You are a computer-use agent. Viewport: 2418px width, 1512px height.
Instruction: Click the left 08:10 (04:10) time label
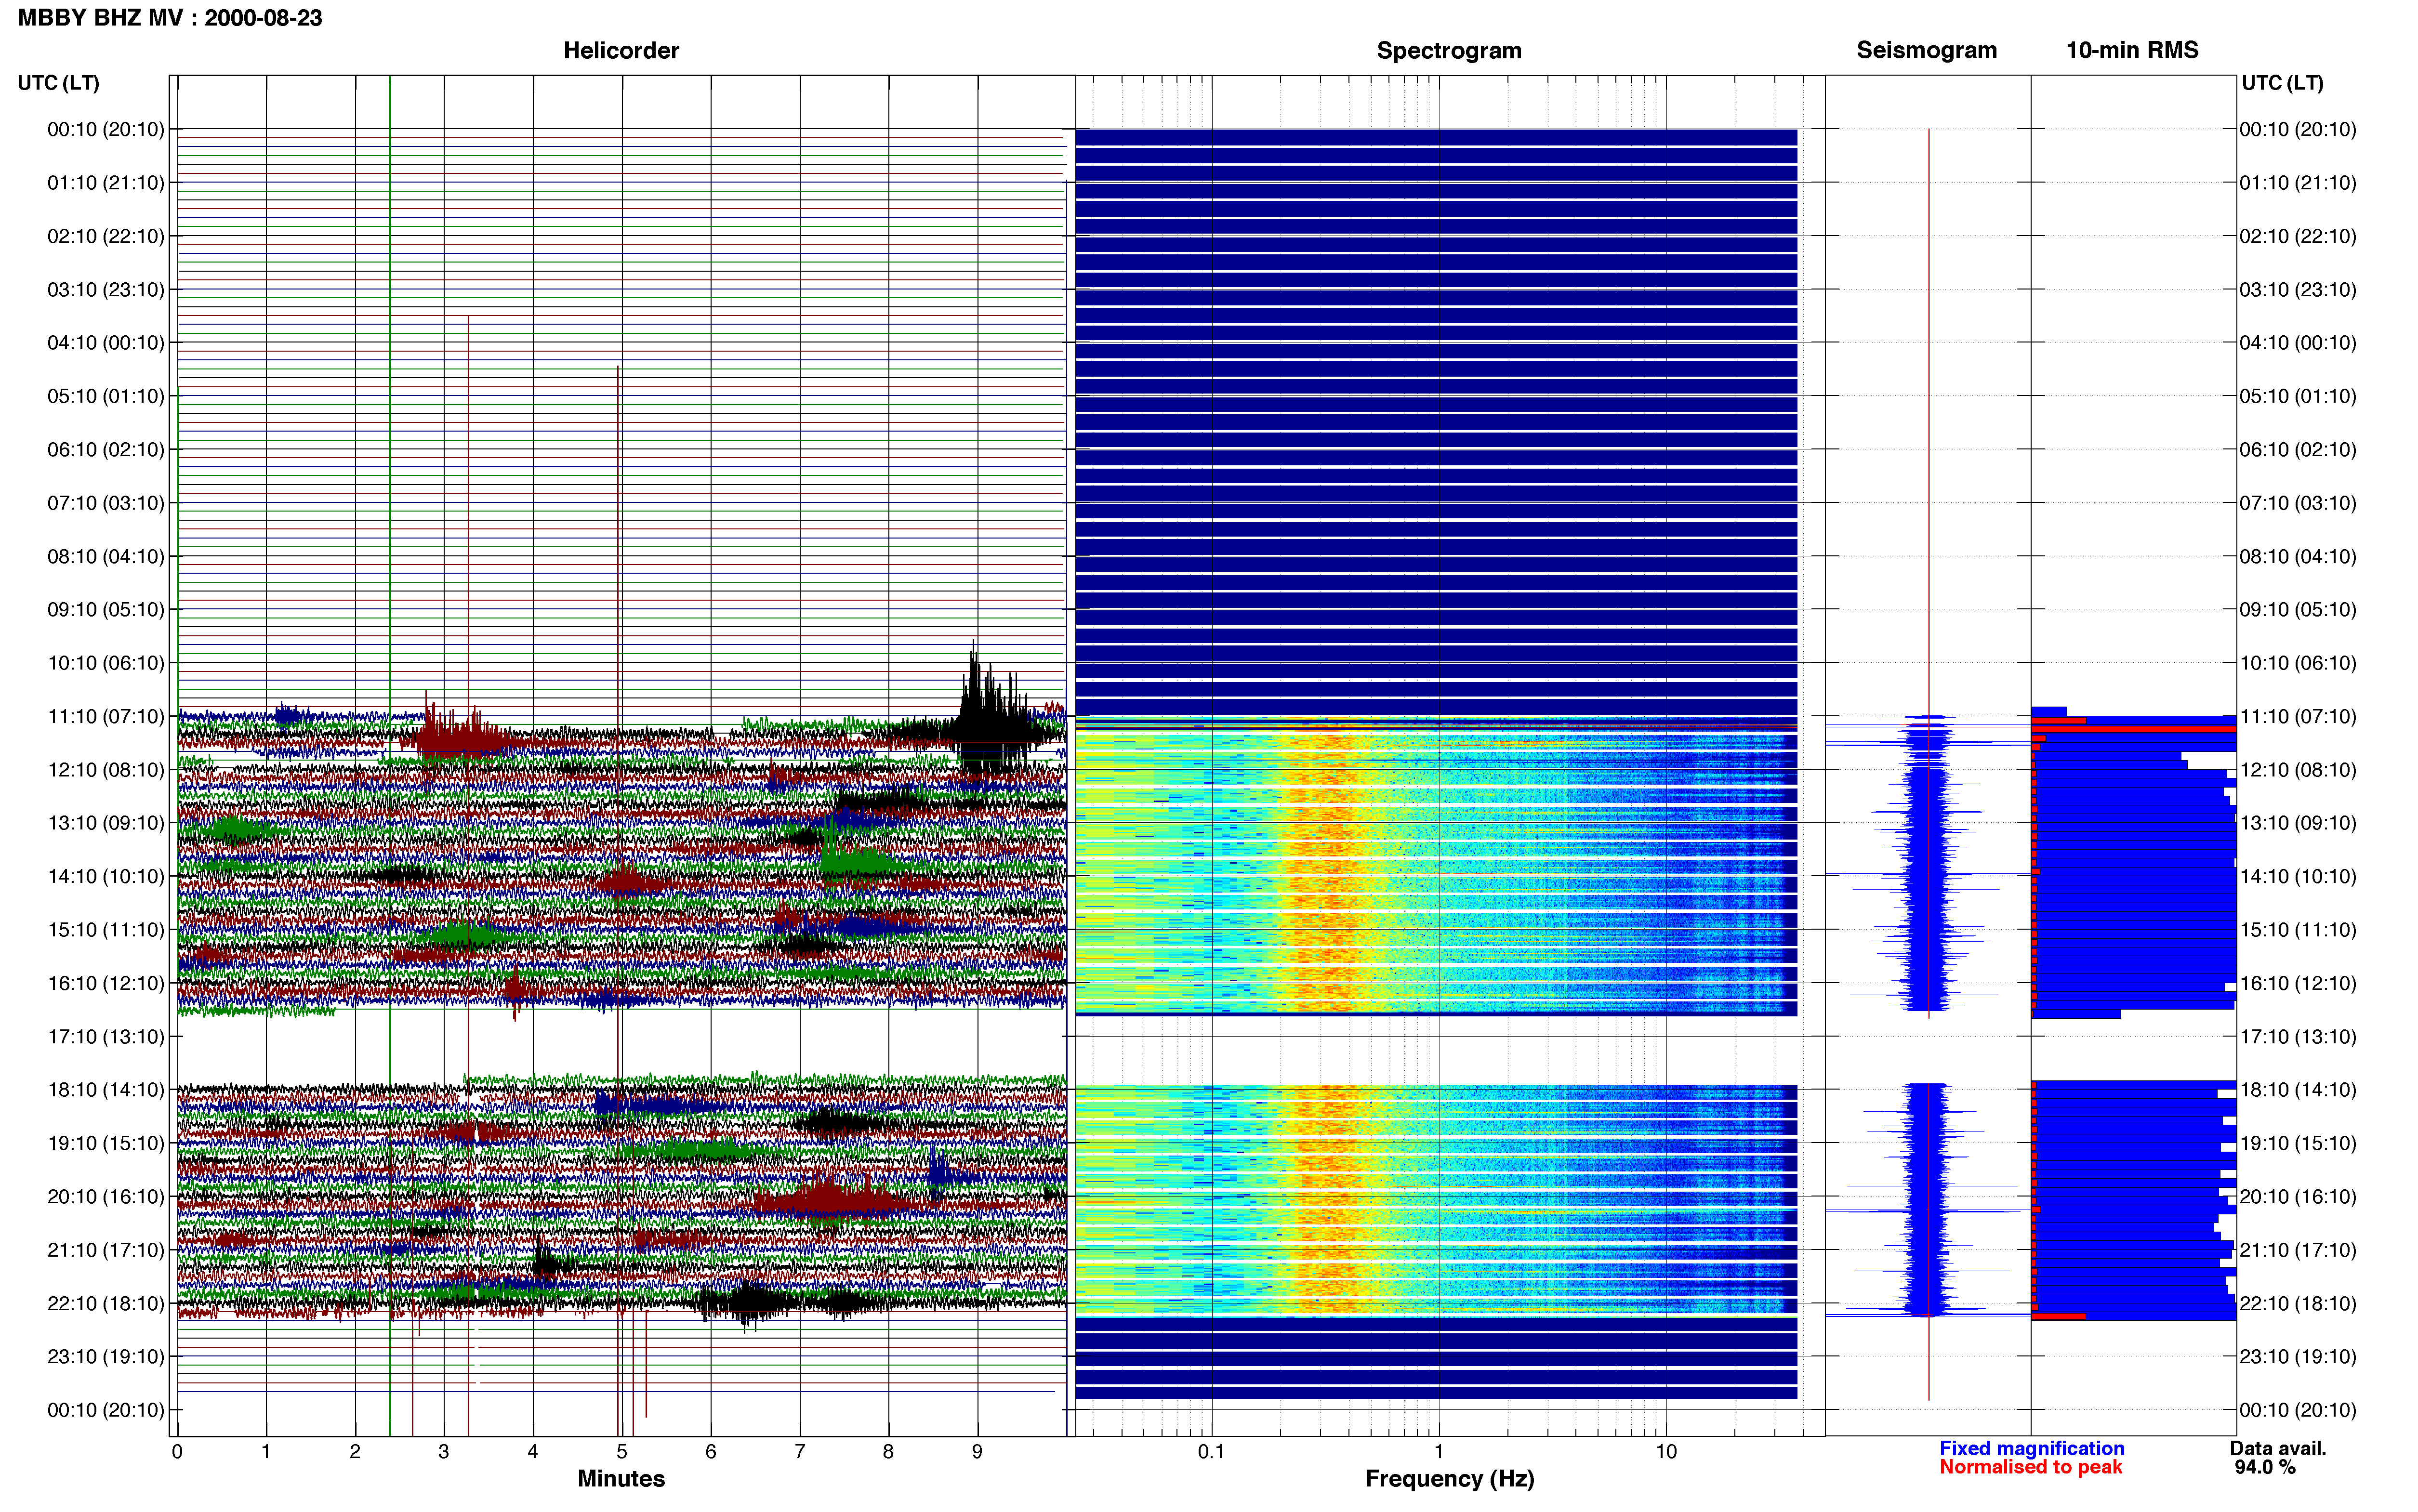point(106,556)
